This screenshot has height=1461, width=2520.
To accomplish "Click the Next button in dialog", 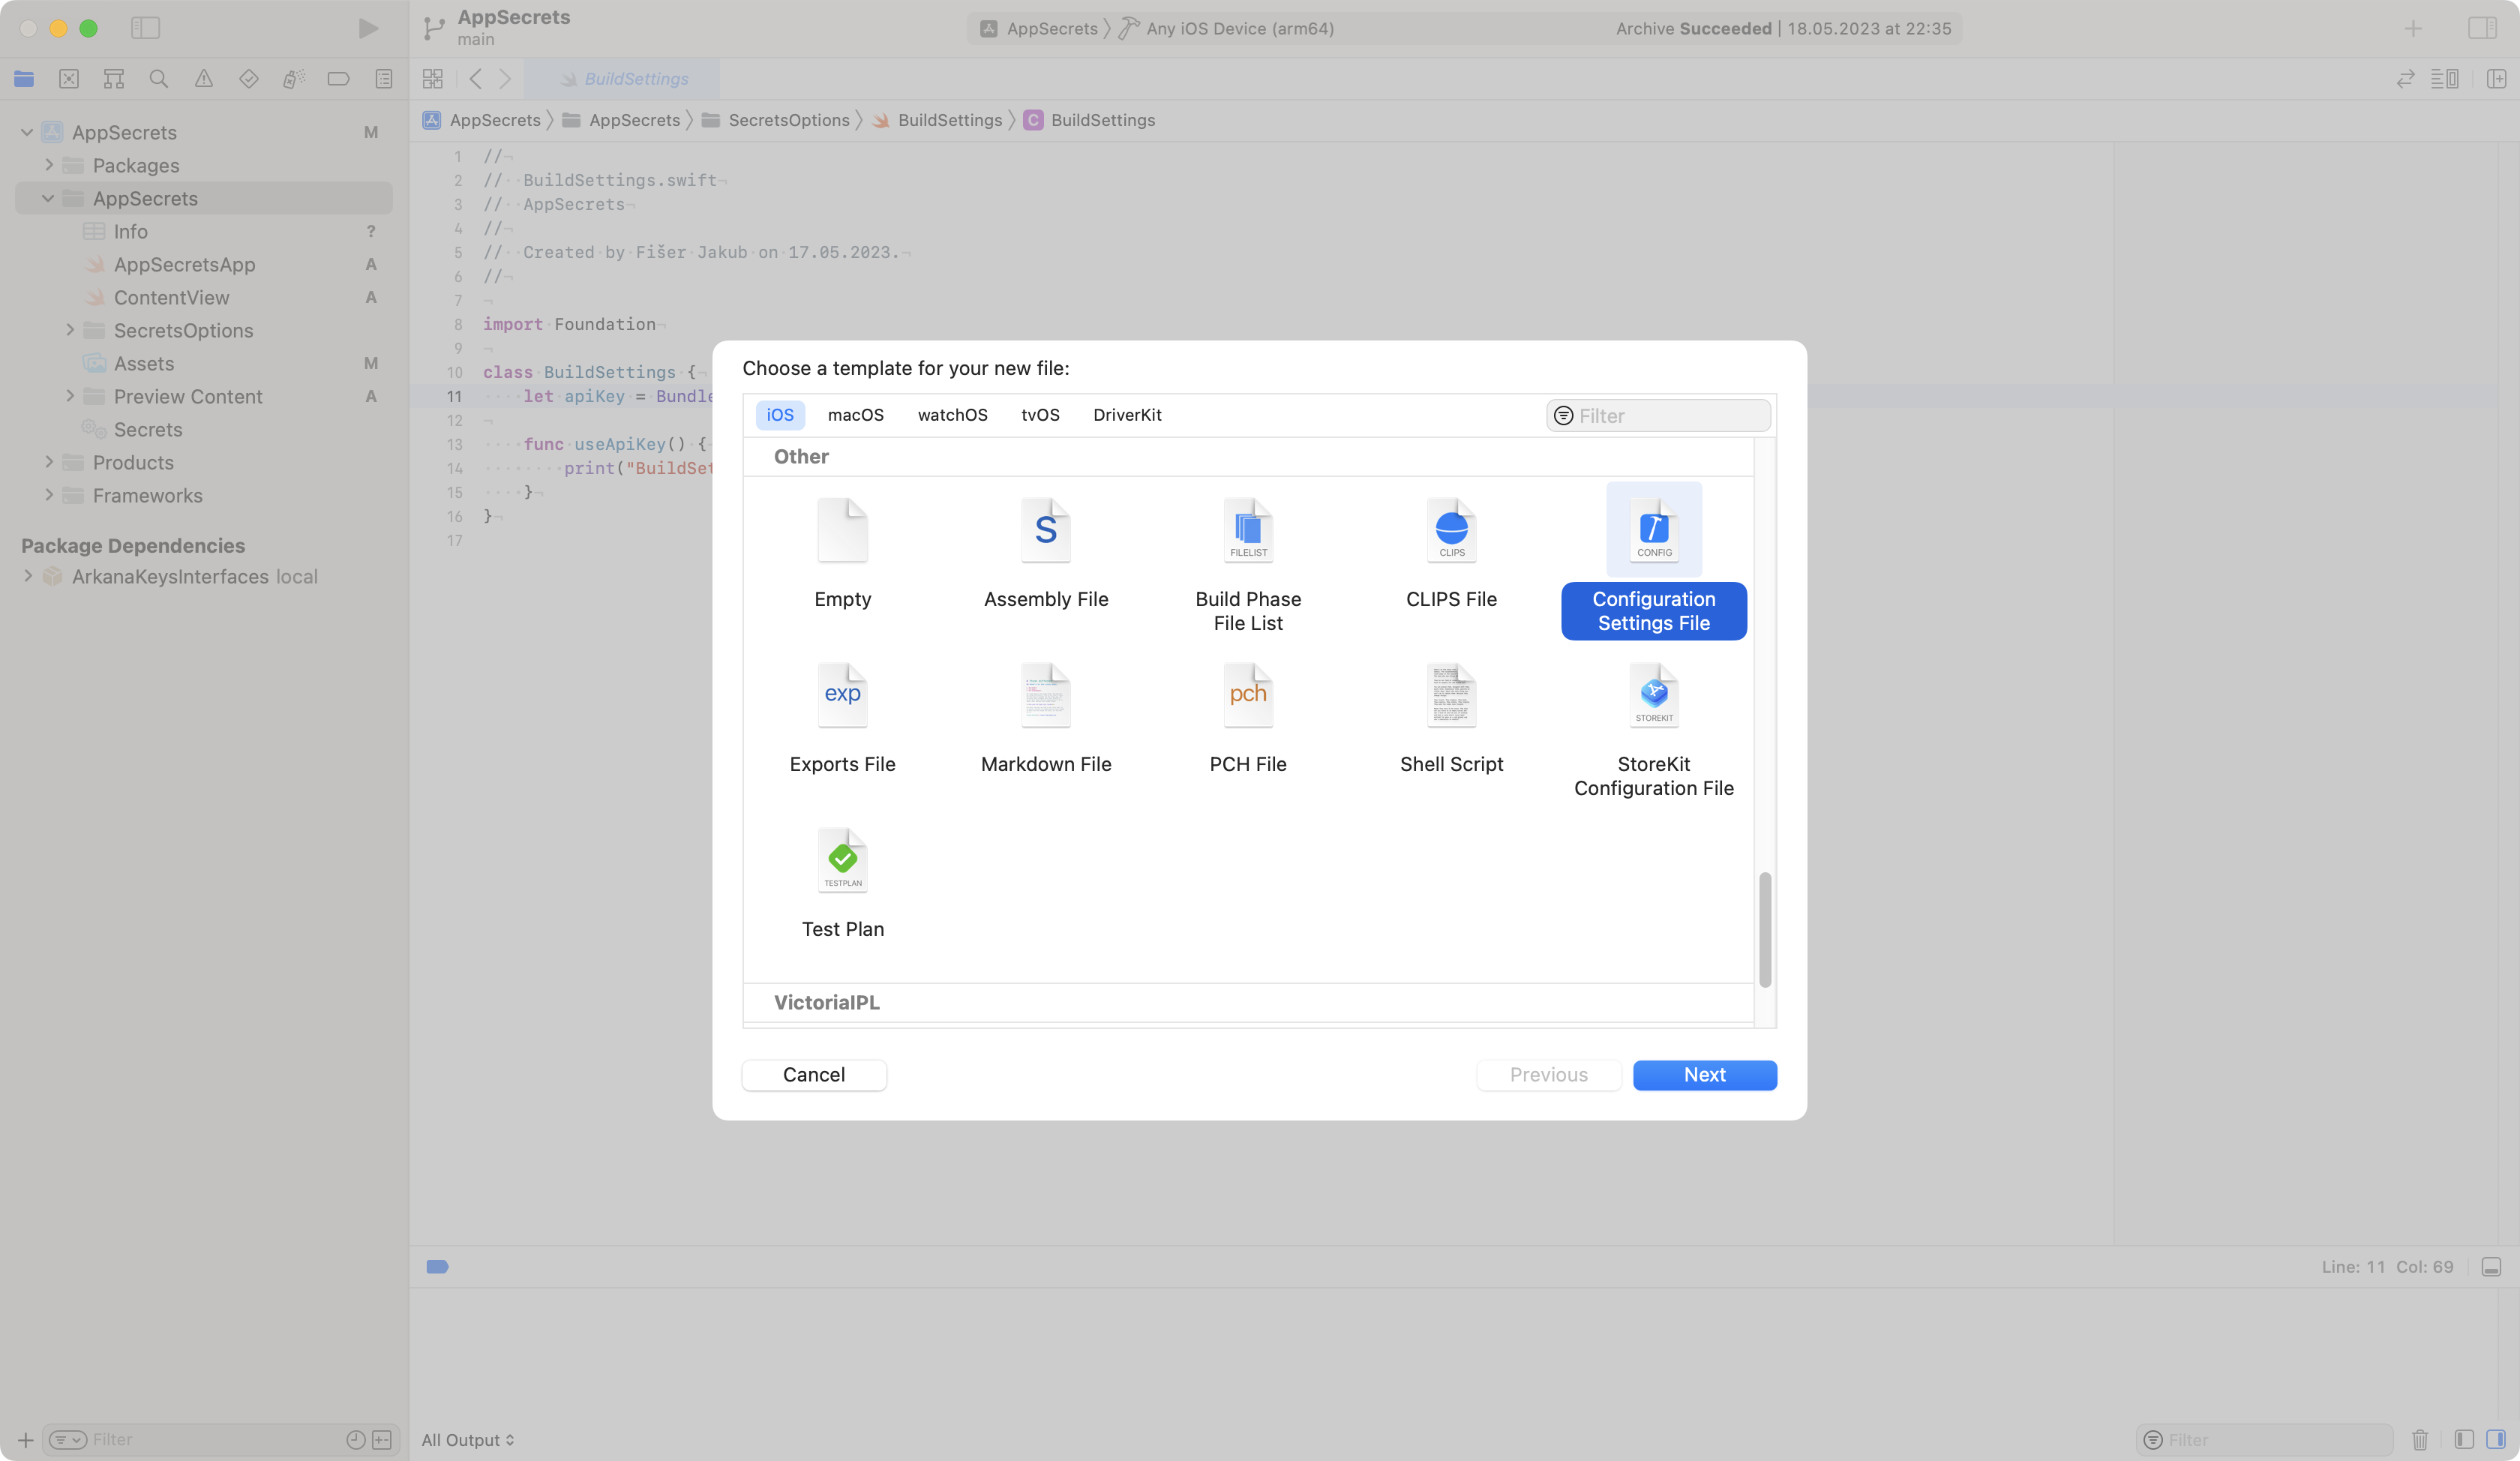I will click(1704, 1075).
